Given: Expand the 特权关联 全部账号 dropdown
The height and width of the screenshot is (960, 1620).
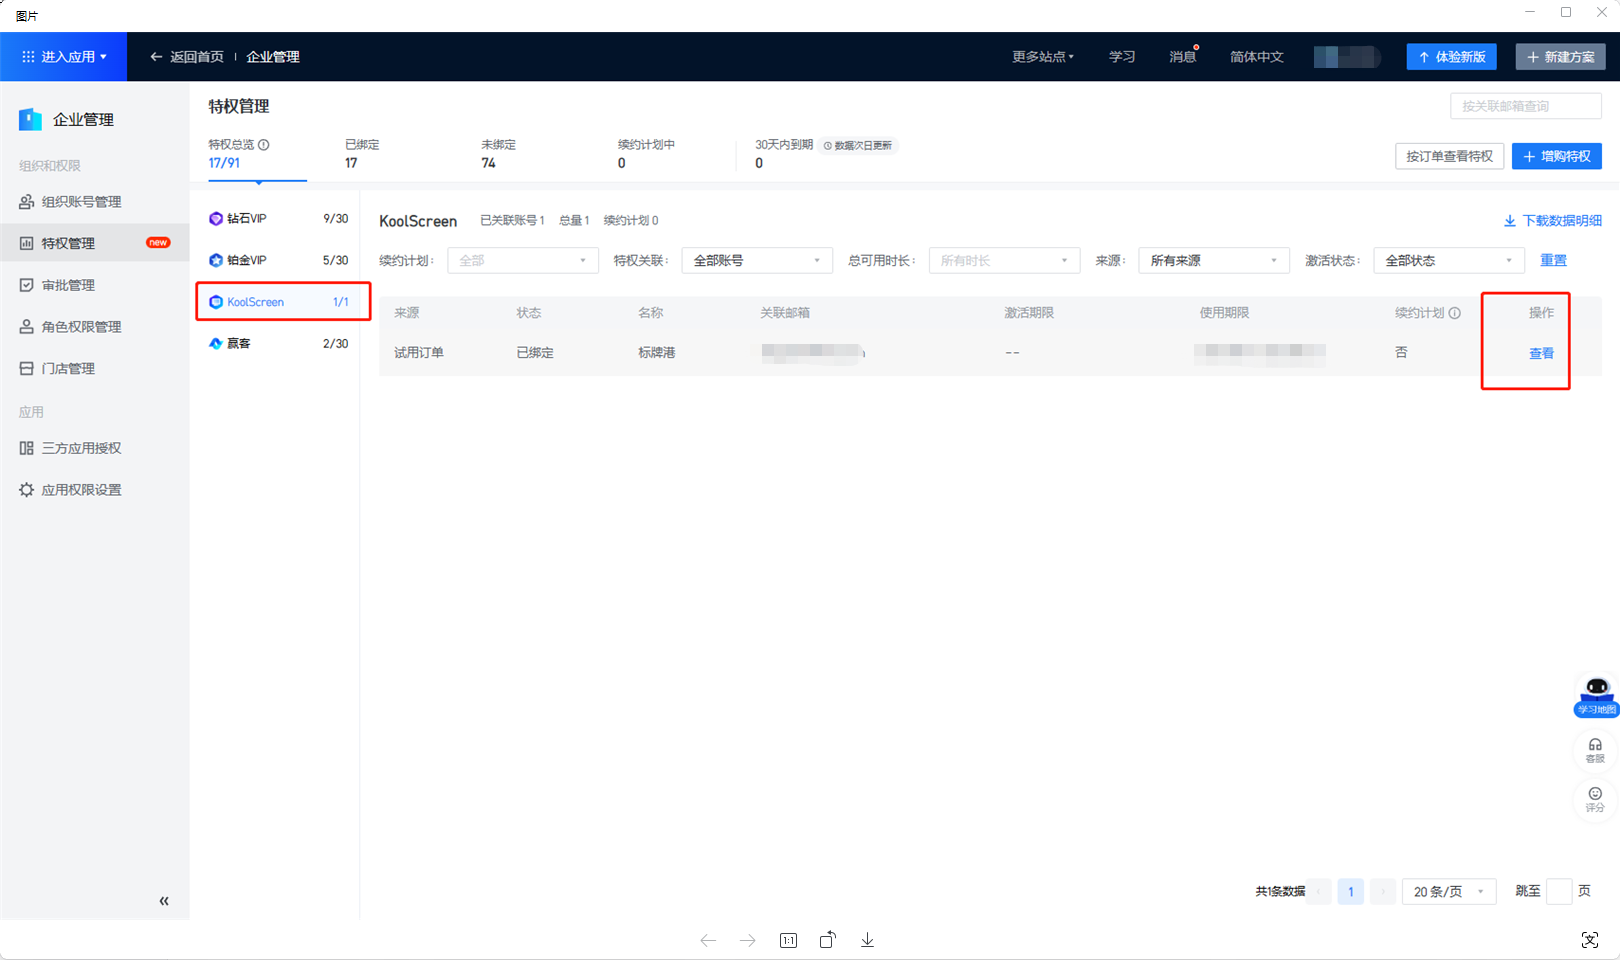Looking at the screenshot, I should [756, 261].
